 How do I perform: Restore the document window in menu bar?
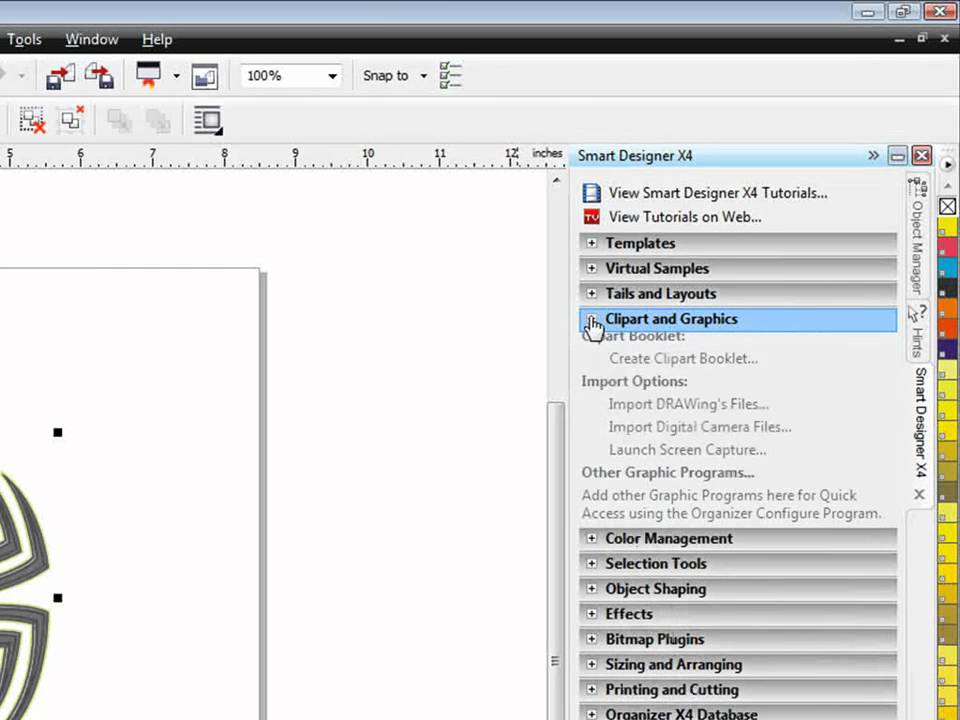tap(922, 39)
